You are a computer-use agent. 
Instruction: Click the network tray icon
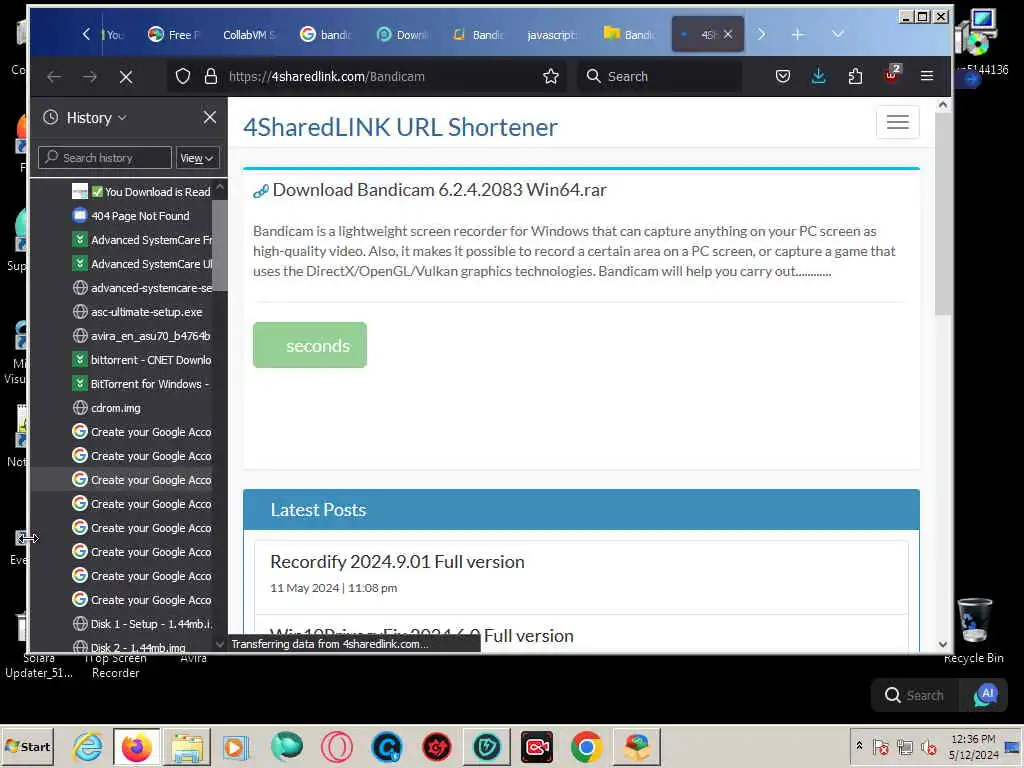(904, 746)
